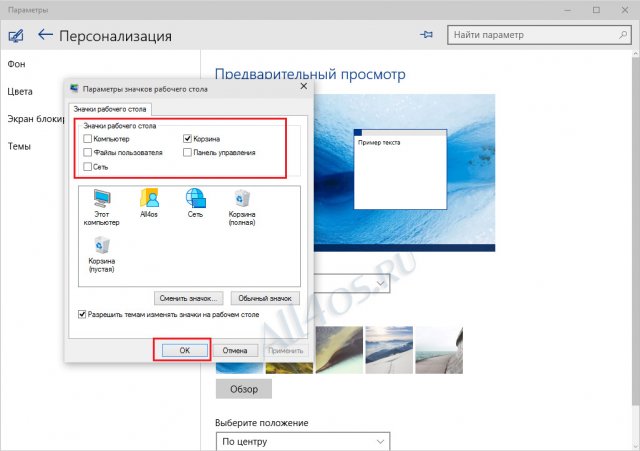
Task: Click the Выберите положение label
Action: pyautogui.click(x=262, y=423)
